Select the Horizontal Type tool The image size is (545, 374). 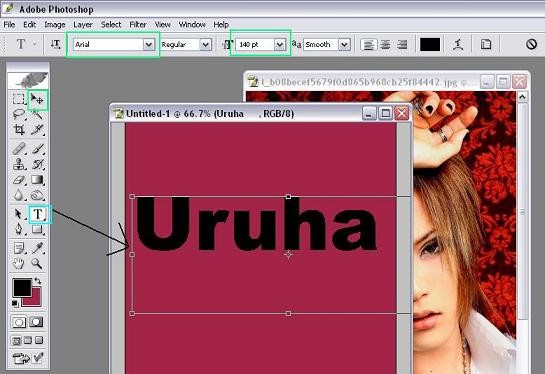(38, 214)
